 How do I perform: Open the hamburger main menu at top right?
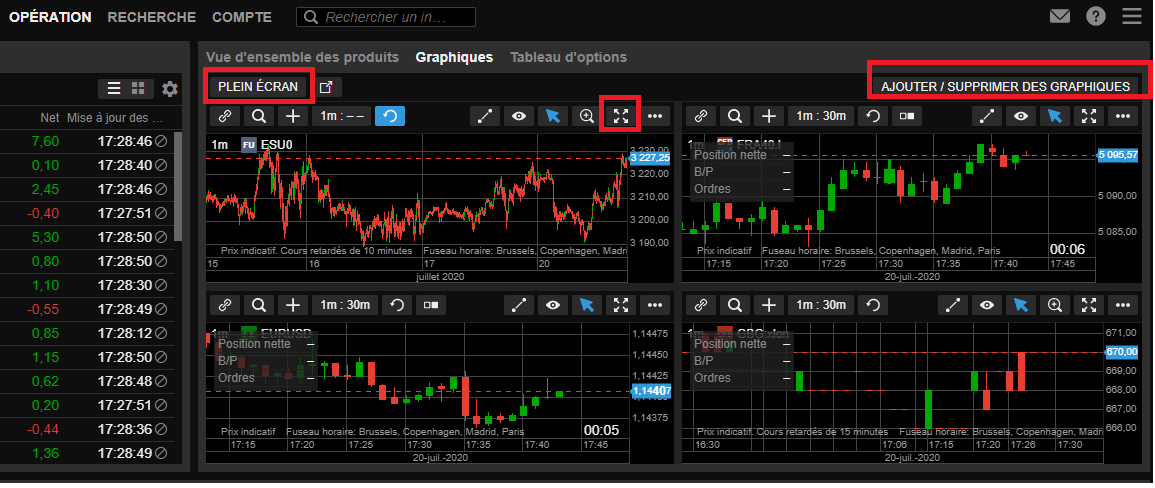pyautogui.click(x=1132, y=17)
